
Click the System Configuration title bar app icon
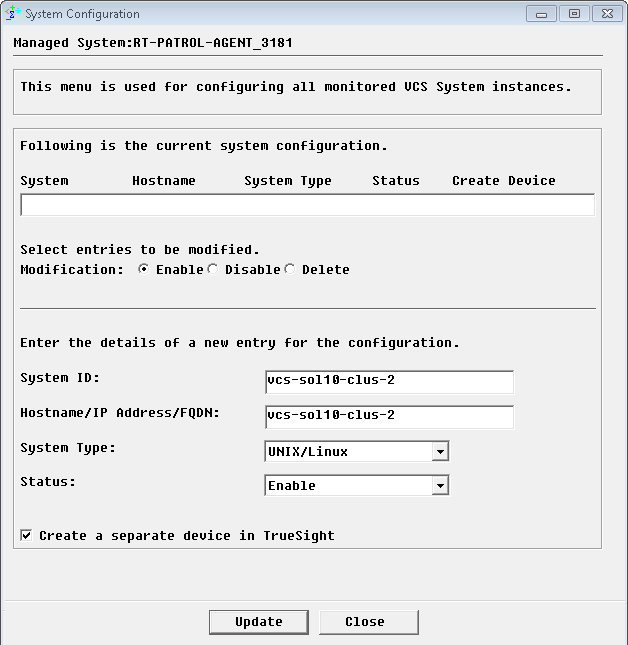pyautogui.click(x=12, y=14)
